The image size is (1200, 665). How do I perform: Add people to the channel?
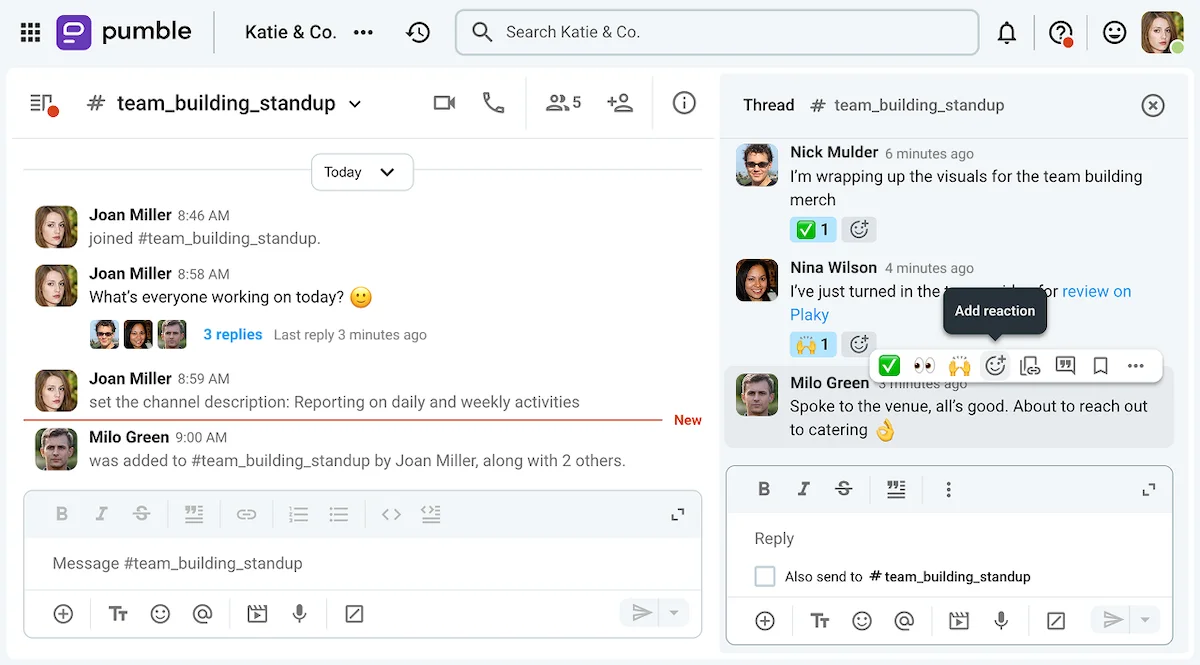620,103
